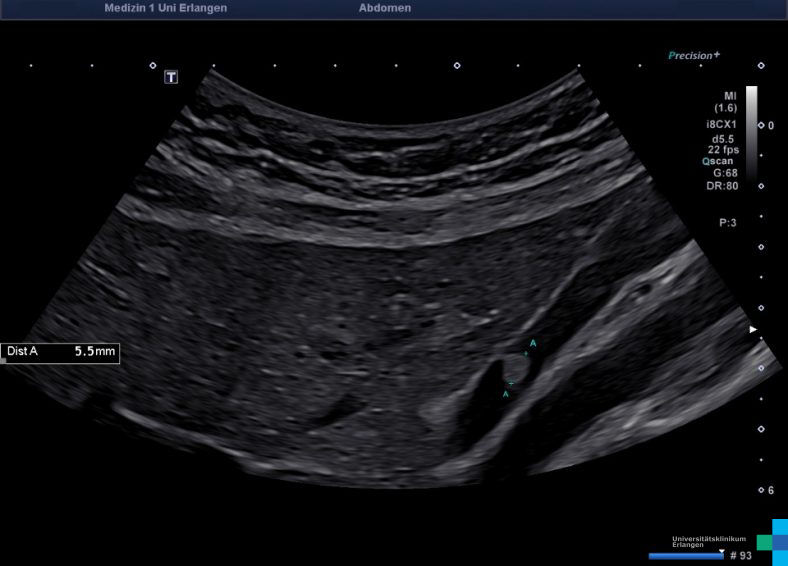Click the Medizin 1 Uni Erlangen header
788x566 pixels.
pyautogui.click(x=165, y=8)
